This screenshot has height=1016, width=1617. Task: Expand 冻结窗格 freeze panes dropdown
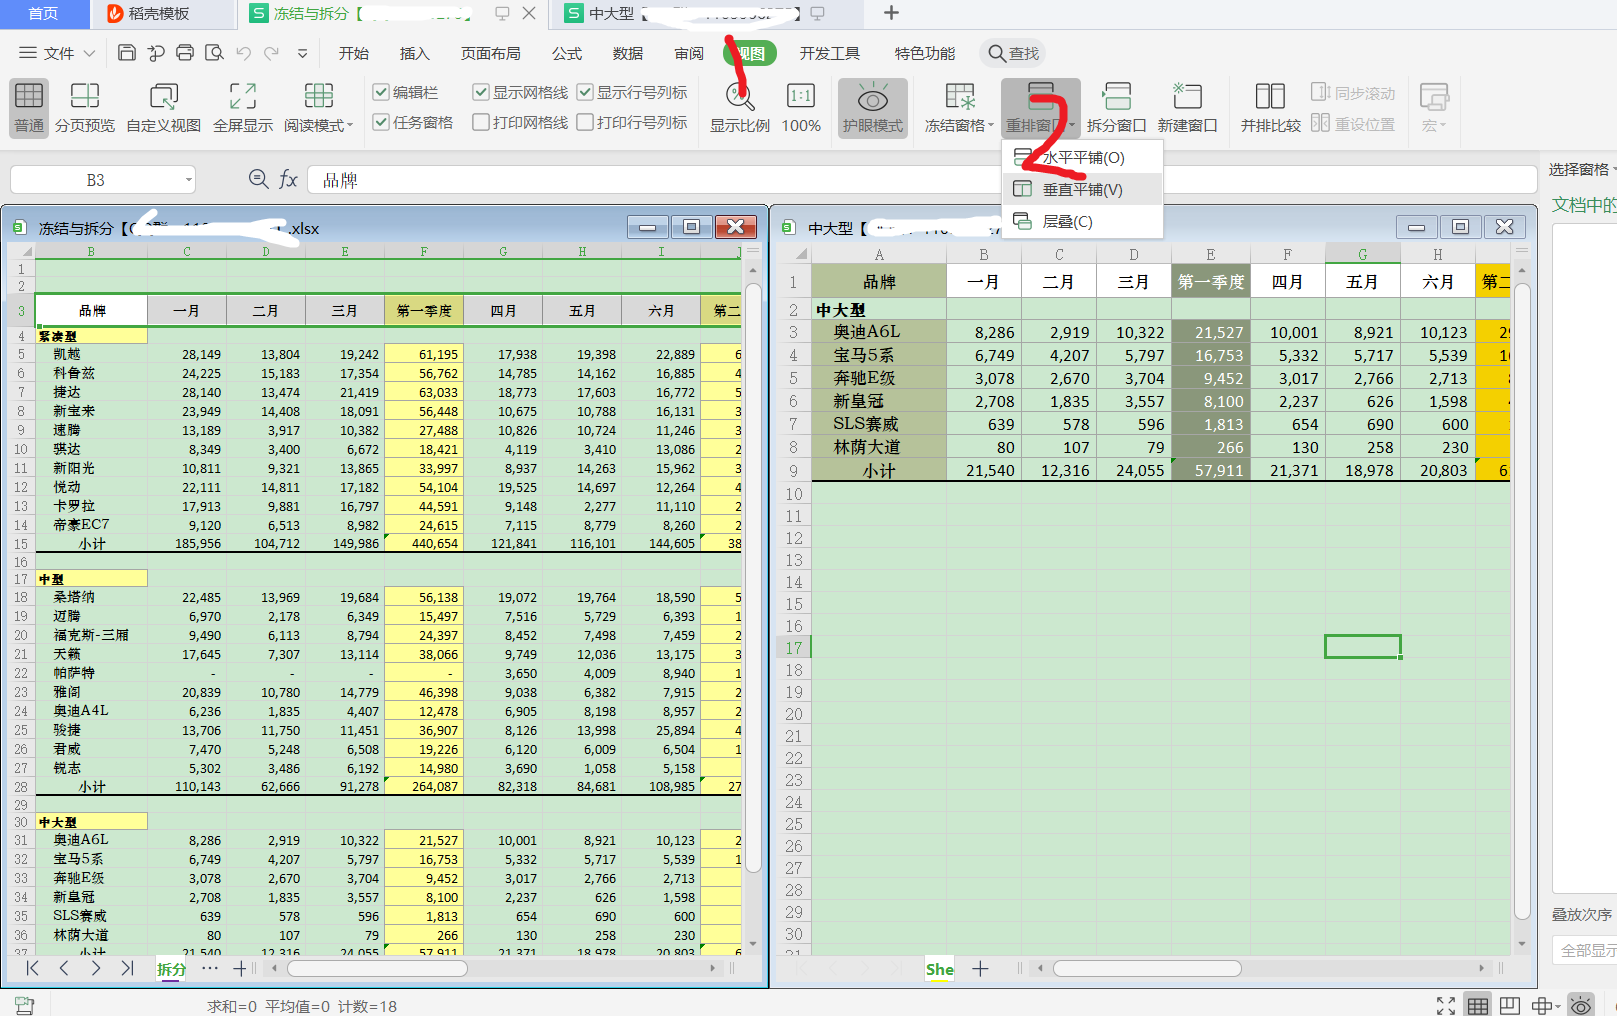[x=990, y=126]
